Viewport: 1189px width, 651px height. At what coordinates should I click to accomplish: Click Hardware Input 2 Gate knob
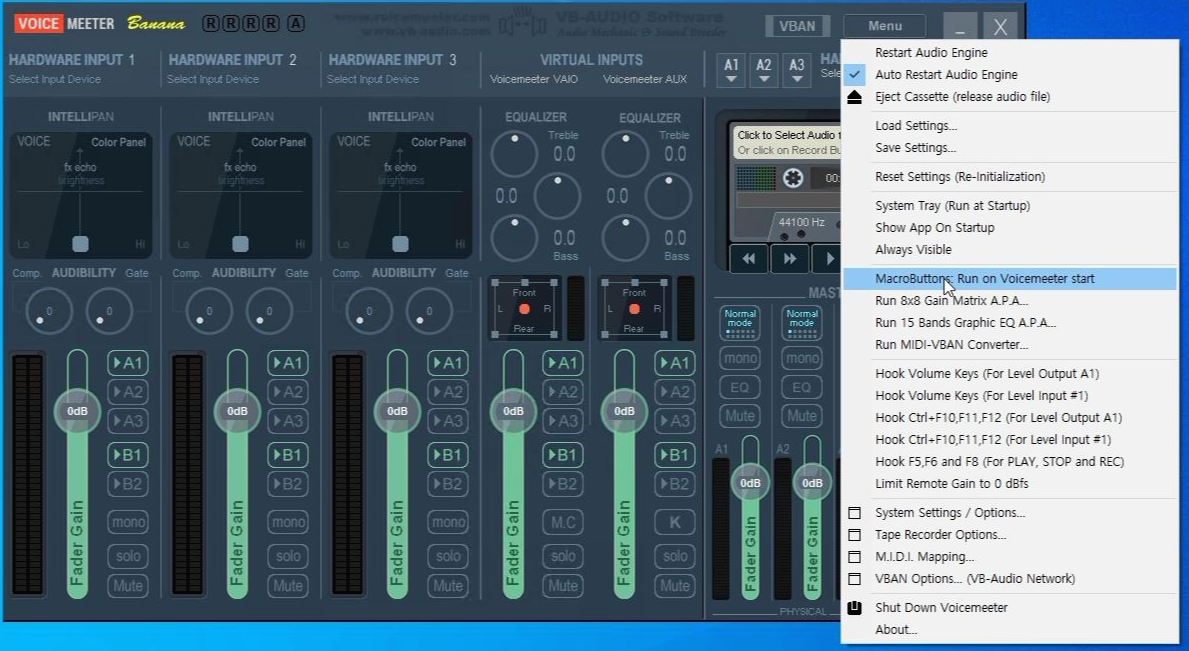[x=269, y=311]
